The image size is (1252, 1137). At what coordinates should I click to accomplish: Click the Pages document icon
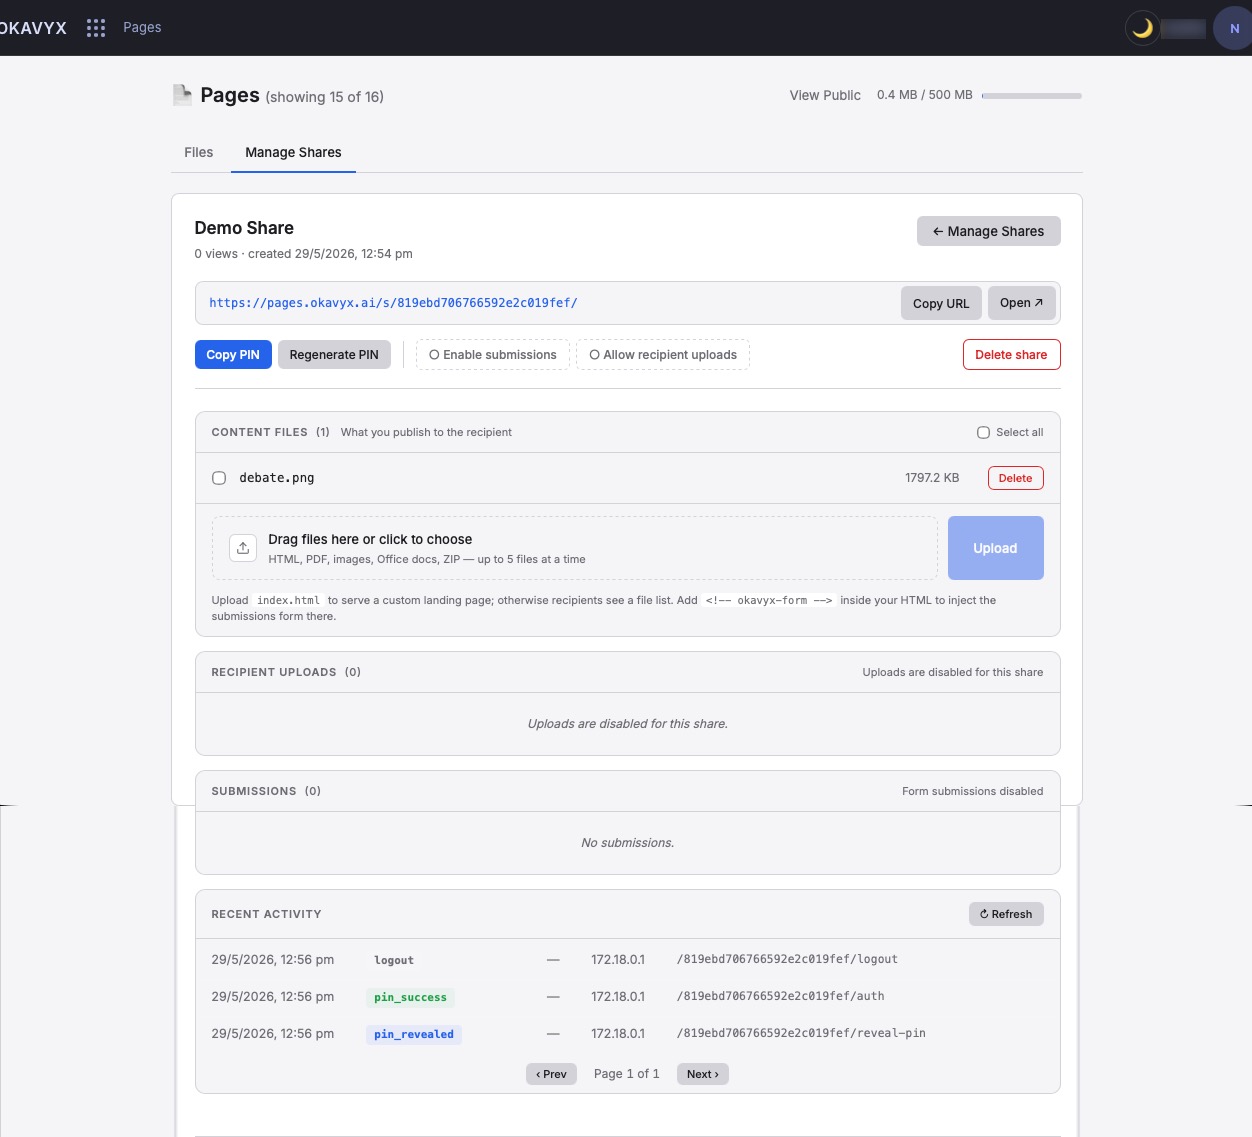[x=182, y=95]
